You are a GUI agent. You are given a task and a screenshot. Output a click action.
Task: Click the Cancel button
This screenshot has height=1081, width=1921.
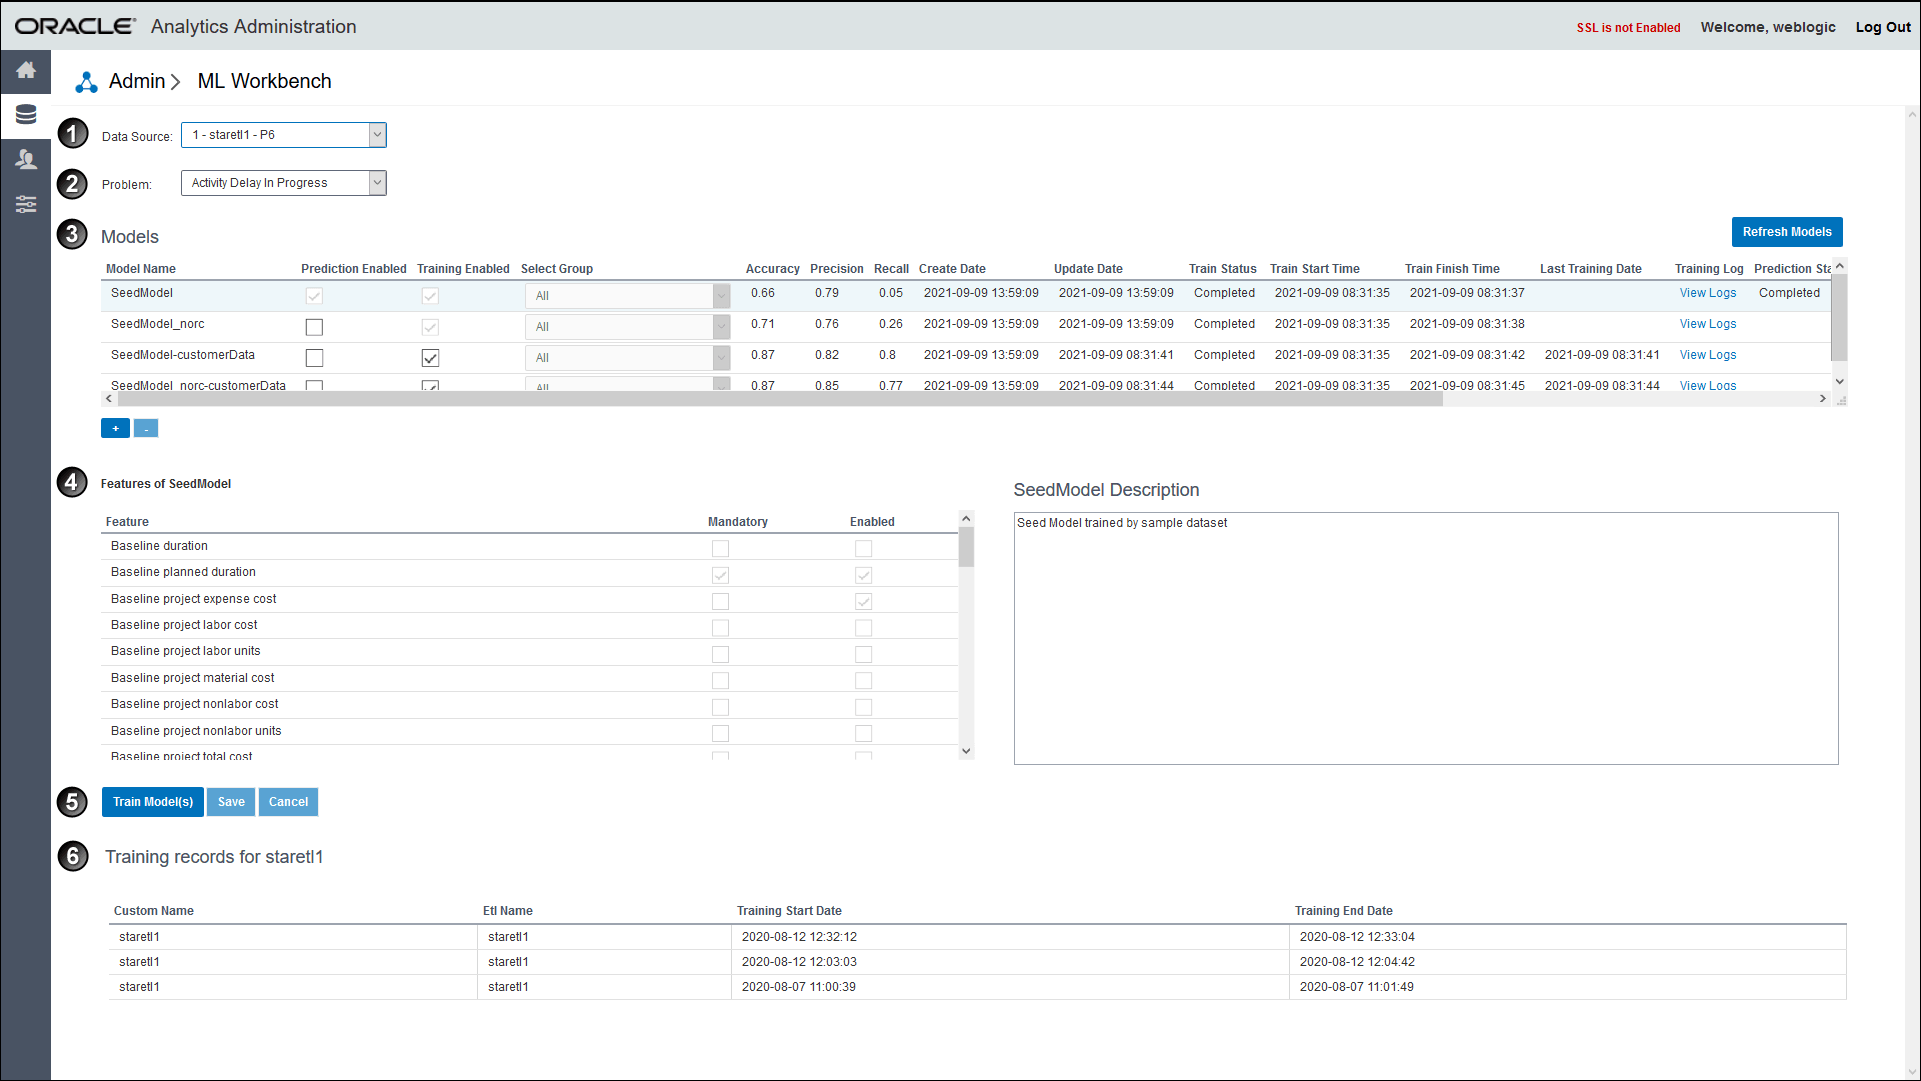coord(288,802)
